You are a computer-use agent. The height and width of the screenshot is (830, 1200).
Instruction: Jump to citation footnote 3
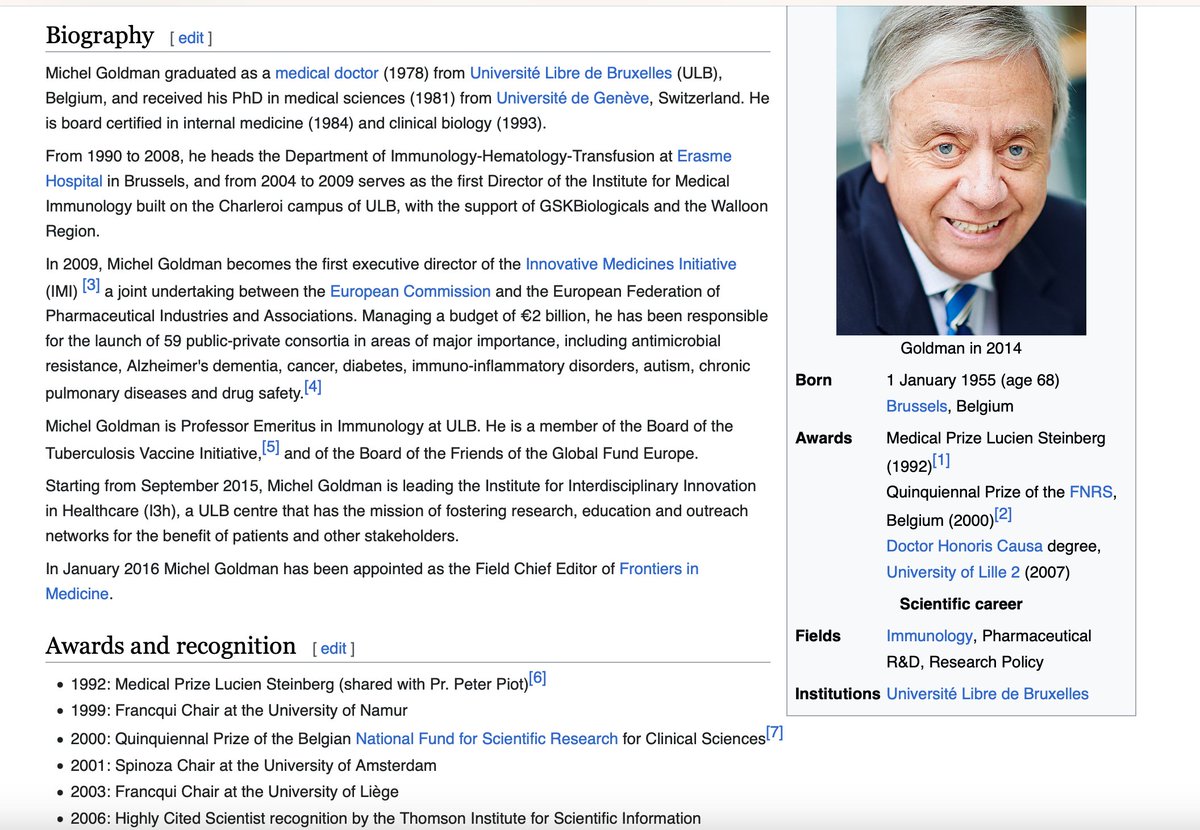click(91, 286)
